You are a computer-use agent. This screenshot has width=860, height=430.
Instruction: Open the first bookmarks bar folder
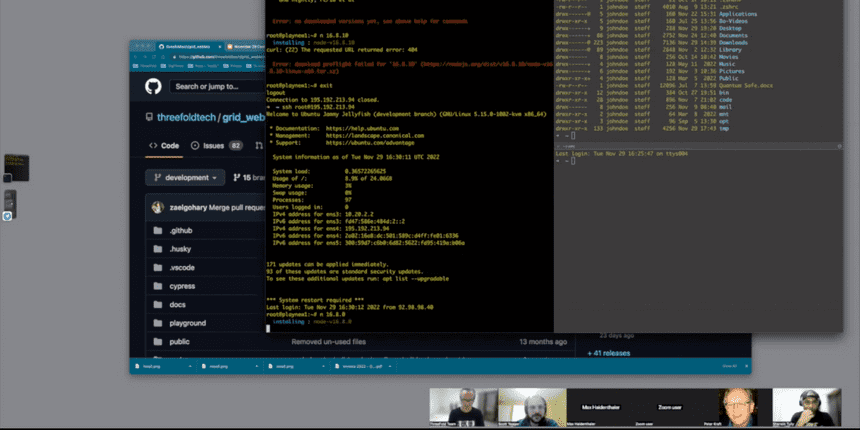coord(145,66)
